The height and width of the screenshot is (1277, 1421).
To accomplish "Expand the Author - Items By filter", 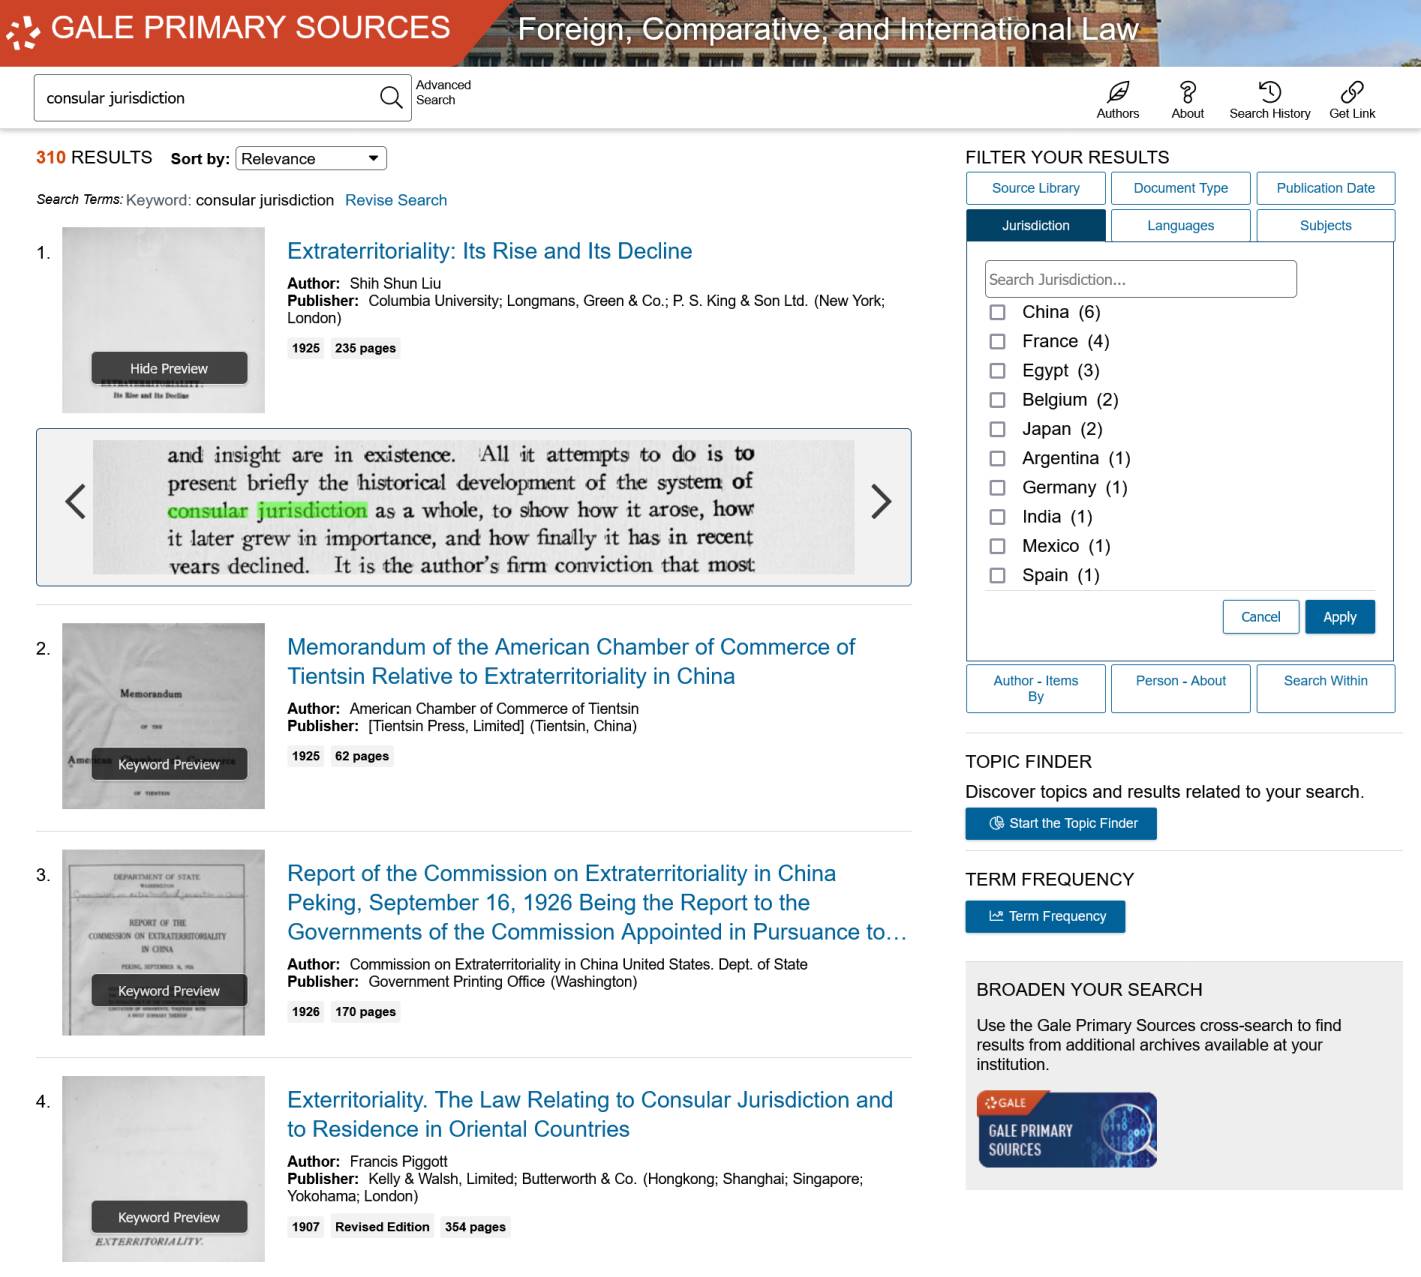I will (x=1036, y=688).
